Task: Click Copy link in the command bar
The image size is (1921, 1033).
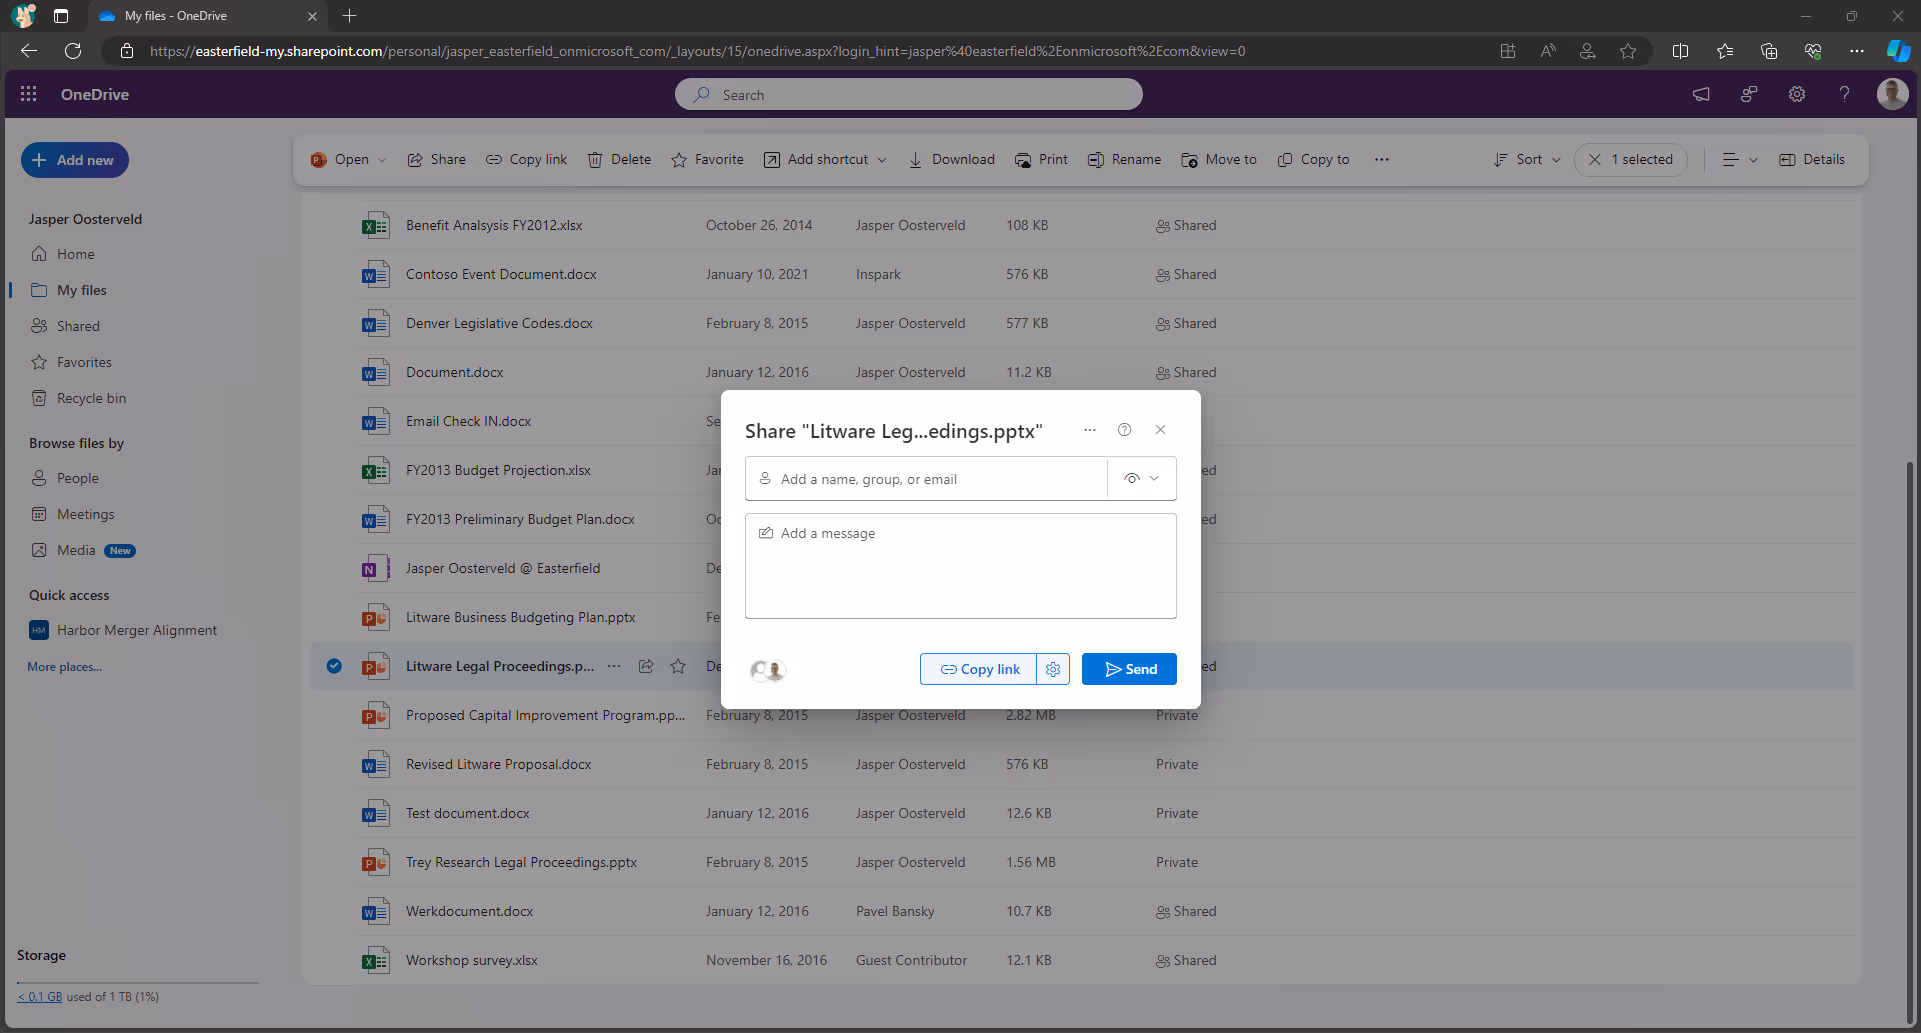Action: (x=527, y=160)
